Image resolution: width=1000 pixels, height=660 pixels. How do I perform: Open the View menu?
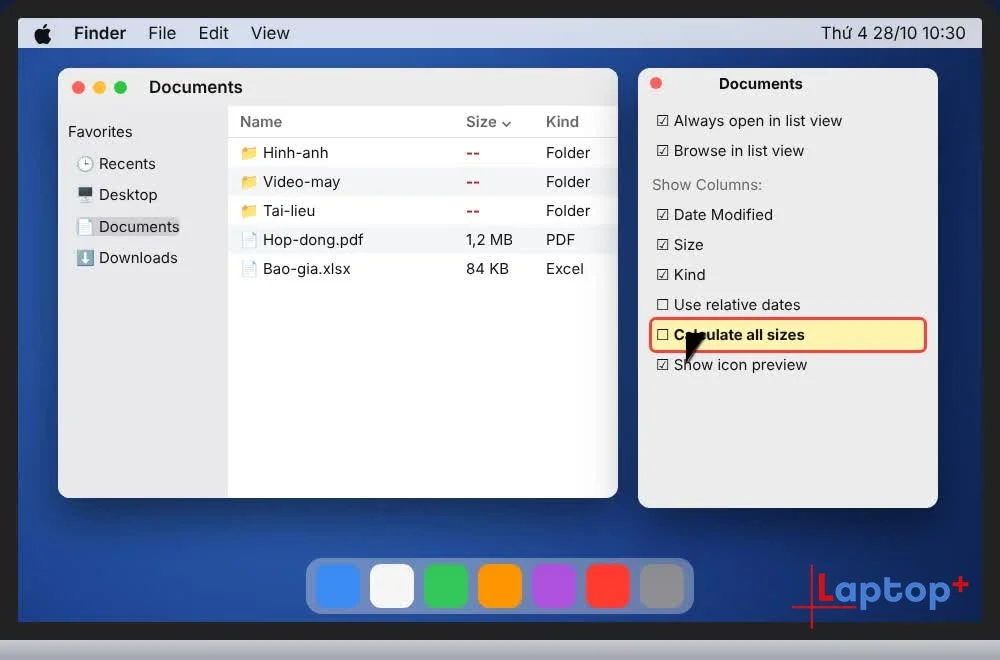pyautogui.click(x=270, y=33)
